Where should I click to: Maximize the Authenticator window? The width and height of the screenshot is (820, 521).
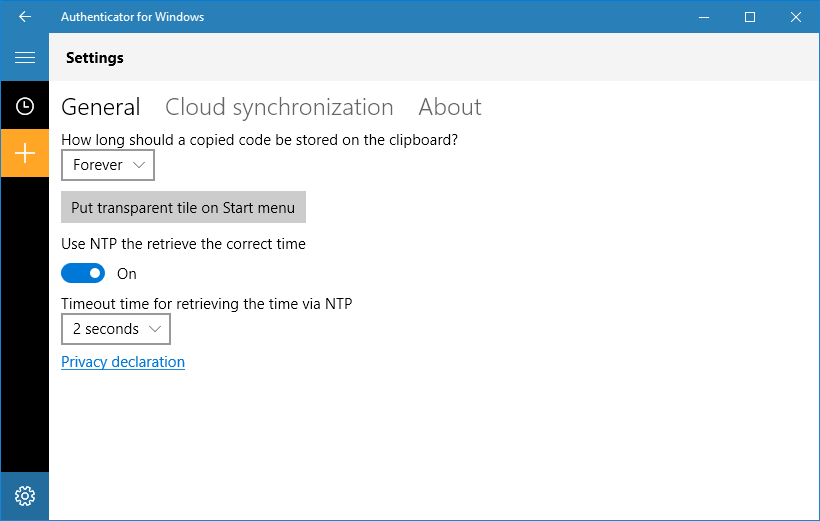(x=750, y=17)
